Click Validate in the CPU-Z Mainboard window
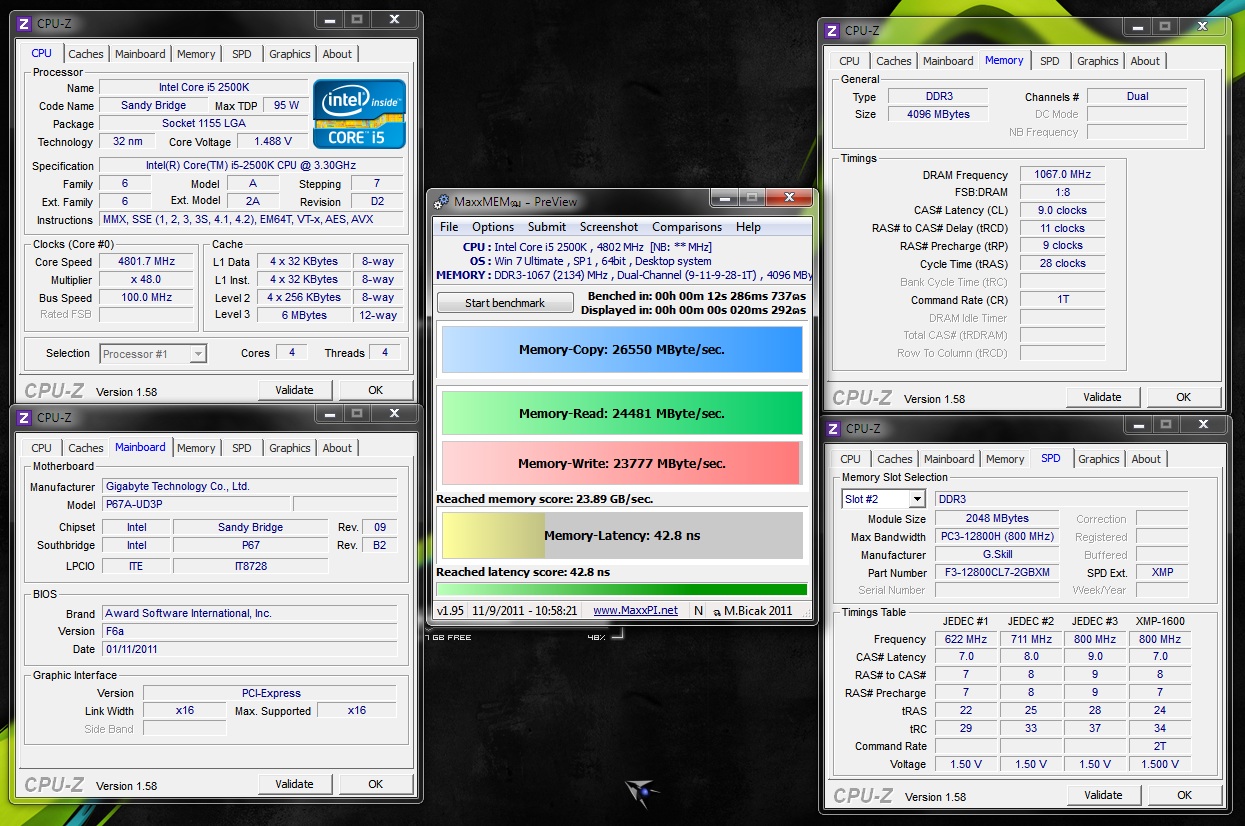 coord(295,784)
